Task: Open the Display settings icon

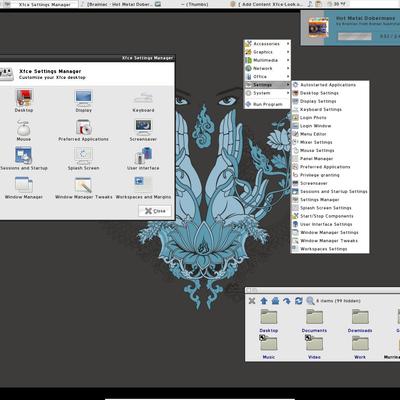Action: [83, 100]
